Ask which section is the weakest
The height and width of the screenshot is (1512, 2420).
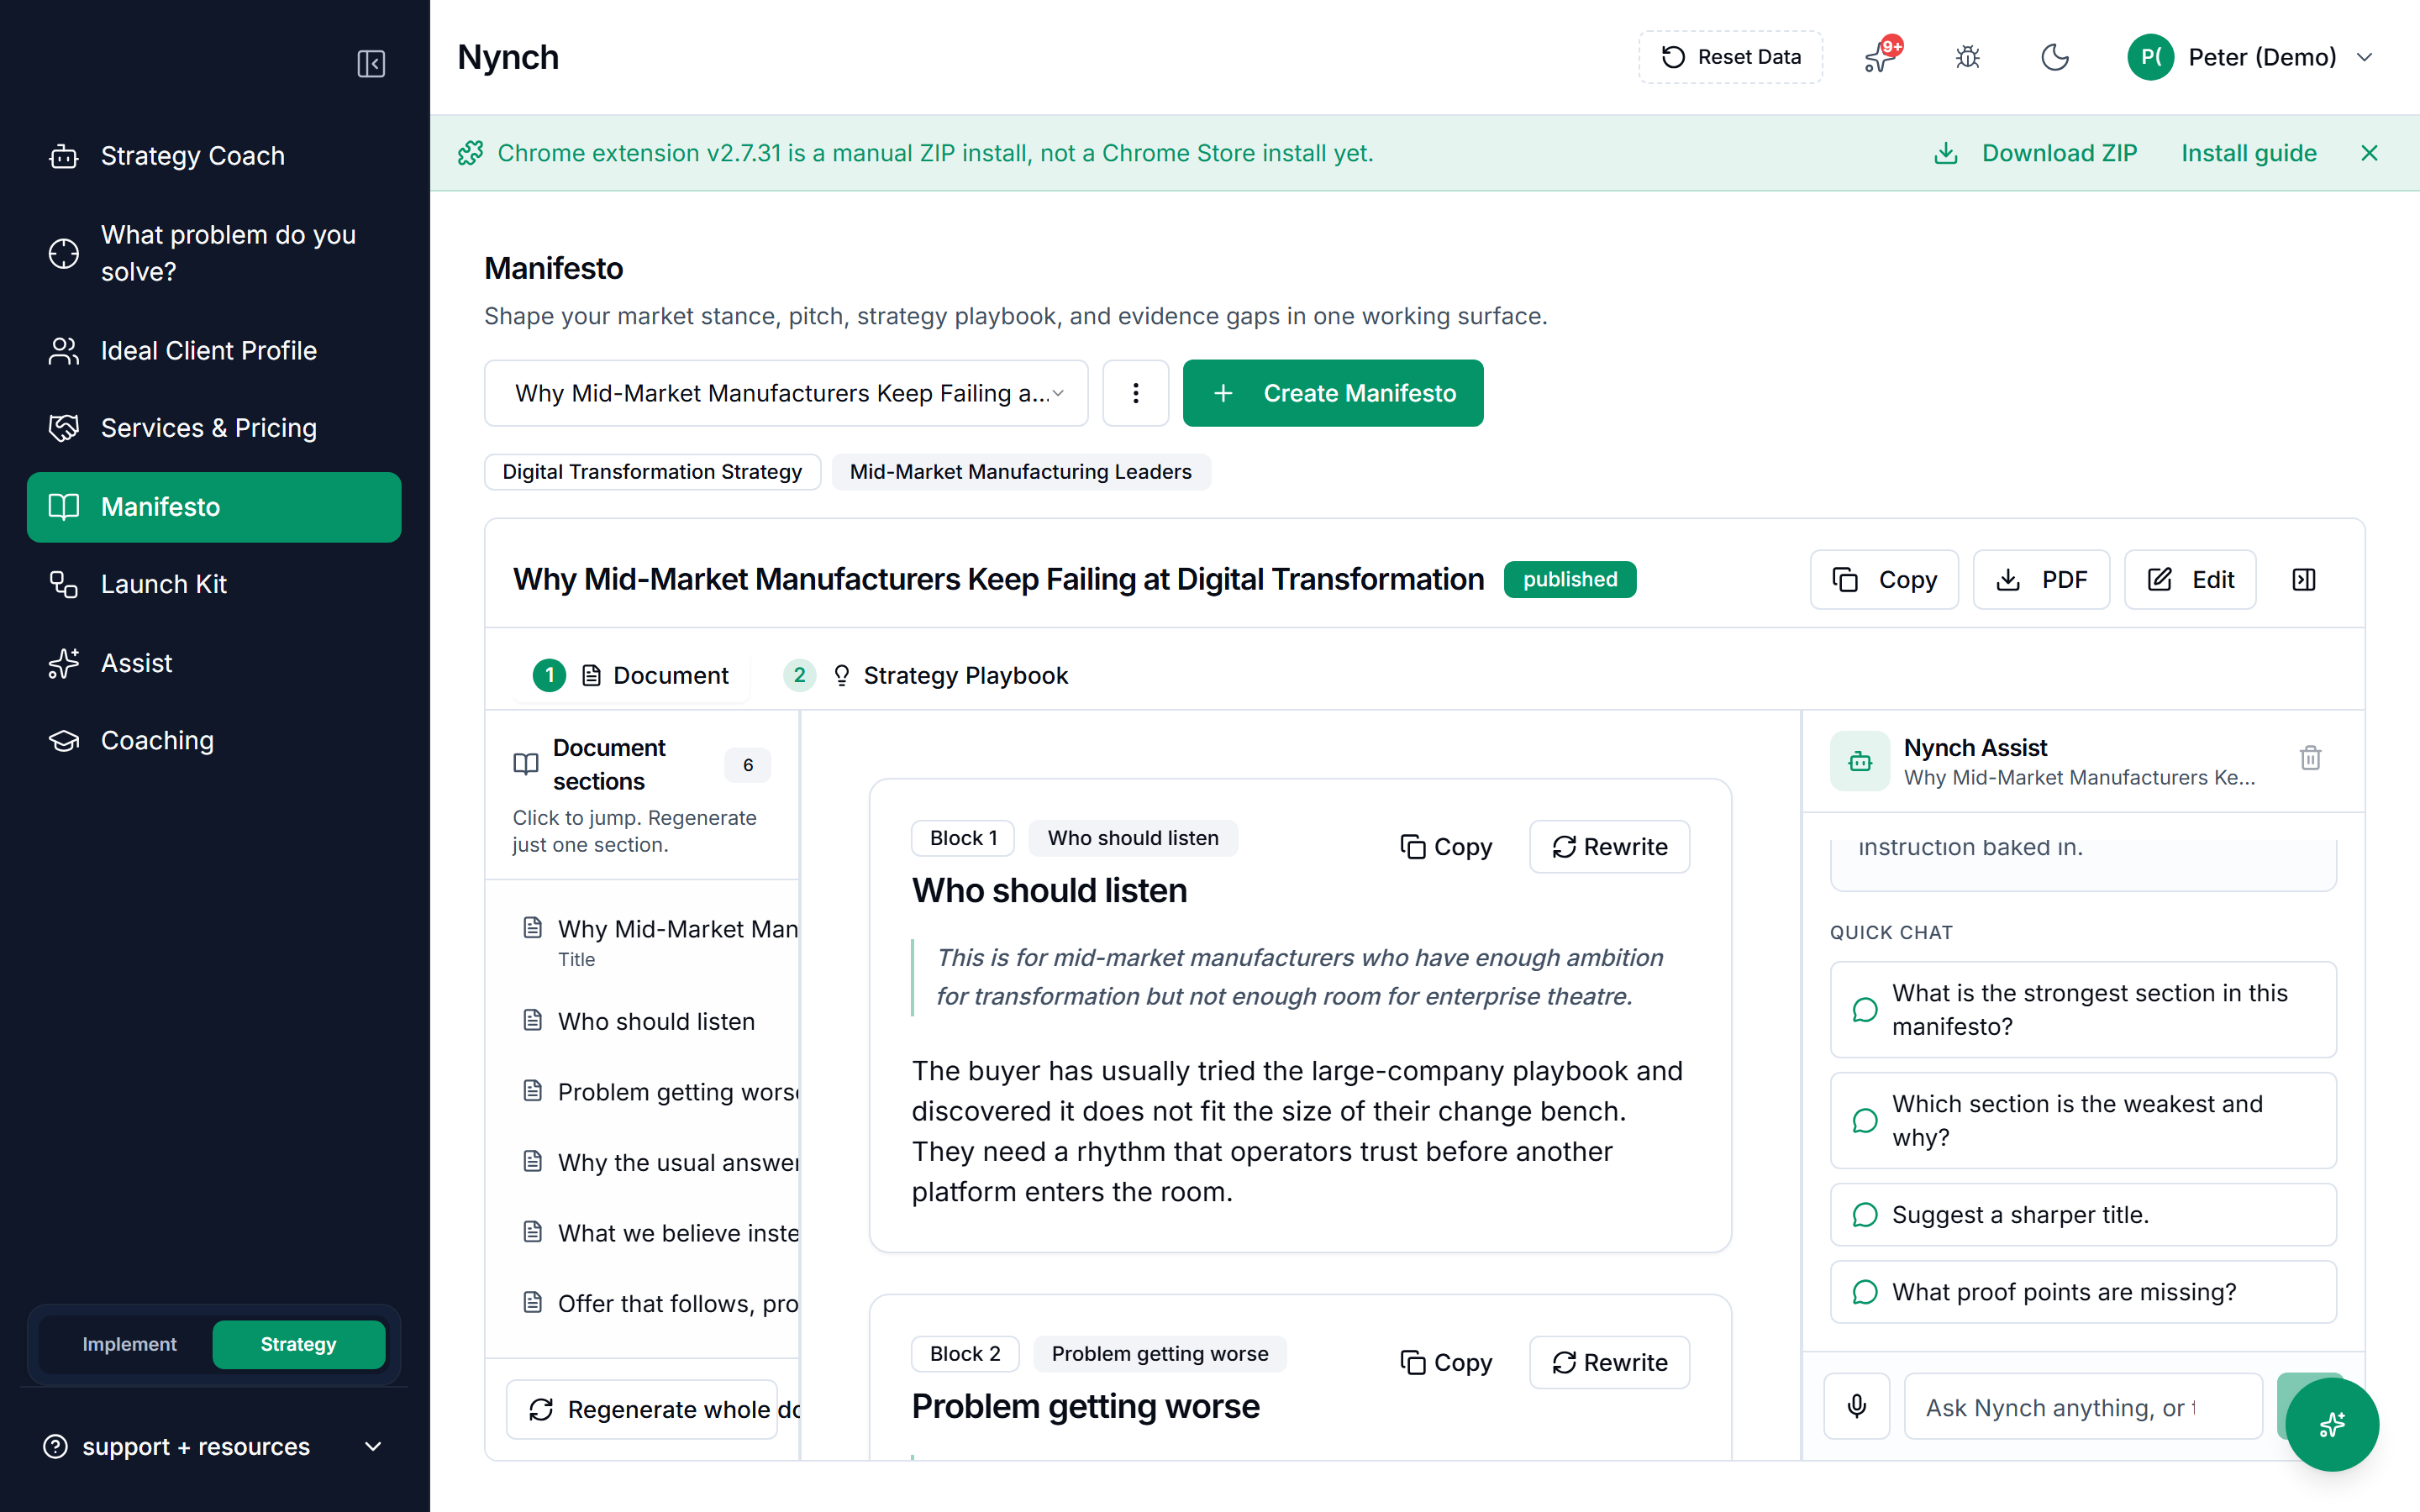coord(2083,1120)
